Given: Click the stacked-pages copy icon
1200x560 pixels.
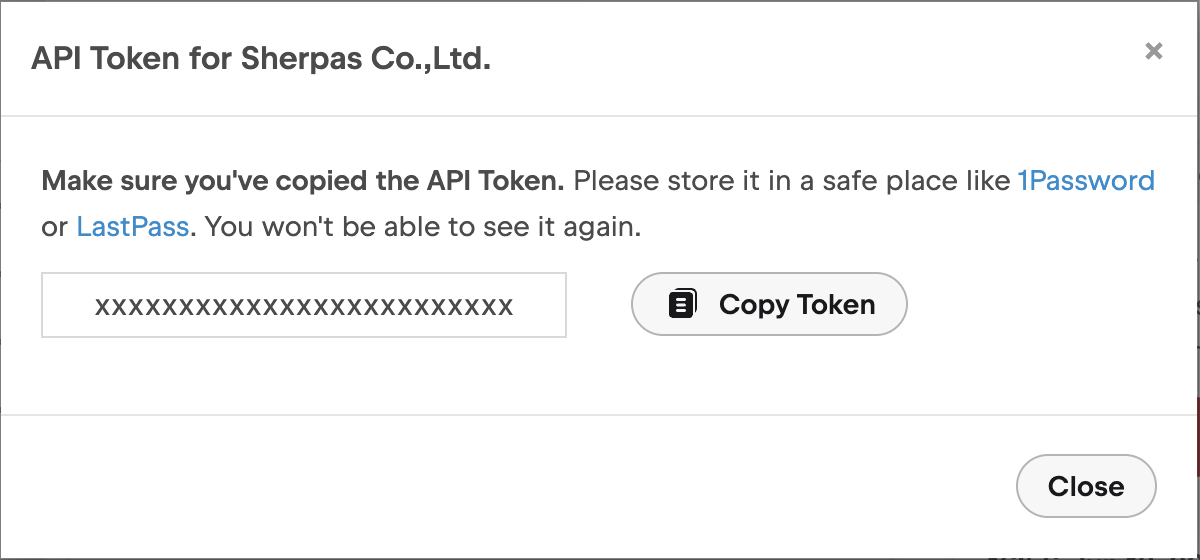Looking at the screenshot, I should point(682,304).
